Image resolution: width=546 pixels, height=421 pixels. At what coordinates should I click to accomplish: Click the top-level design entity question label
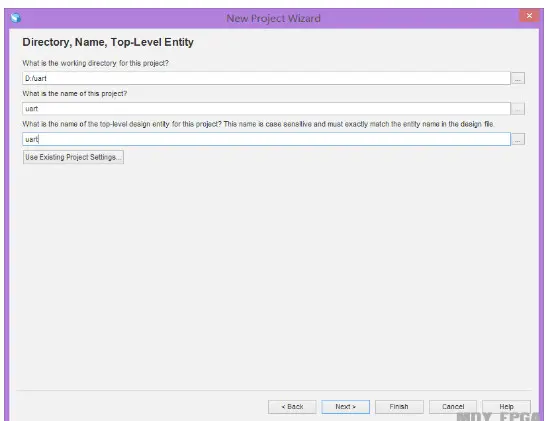click(x=258, y=124)
